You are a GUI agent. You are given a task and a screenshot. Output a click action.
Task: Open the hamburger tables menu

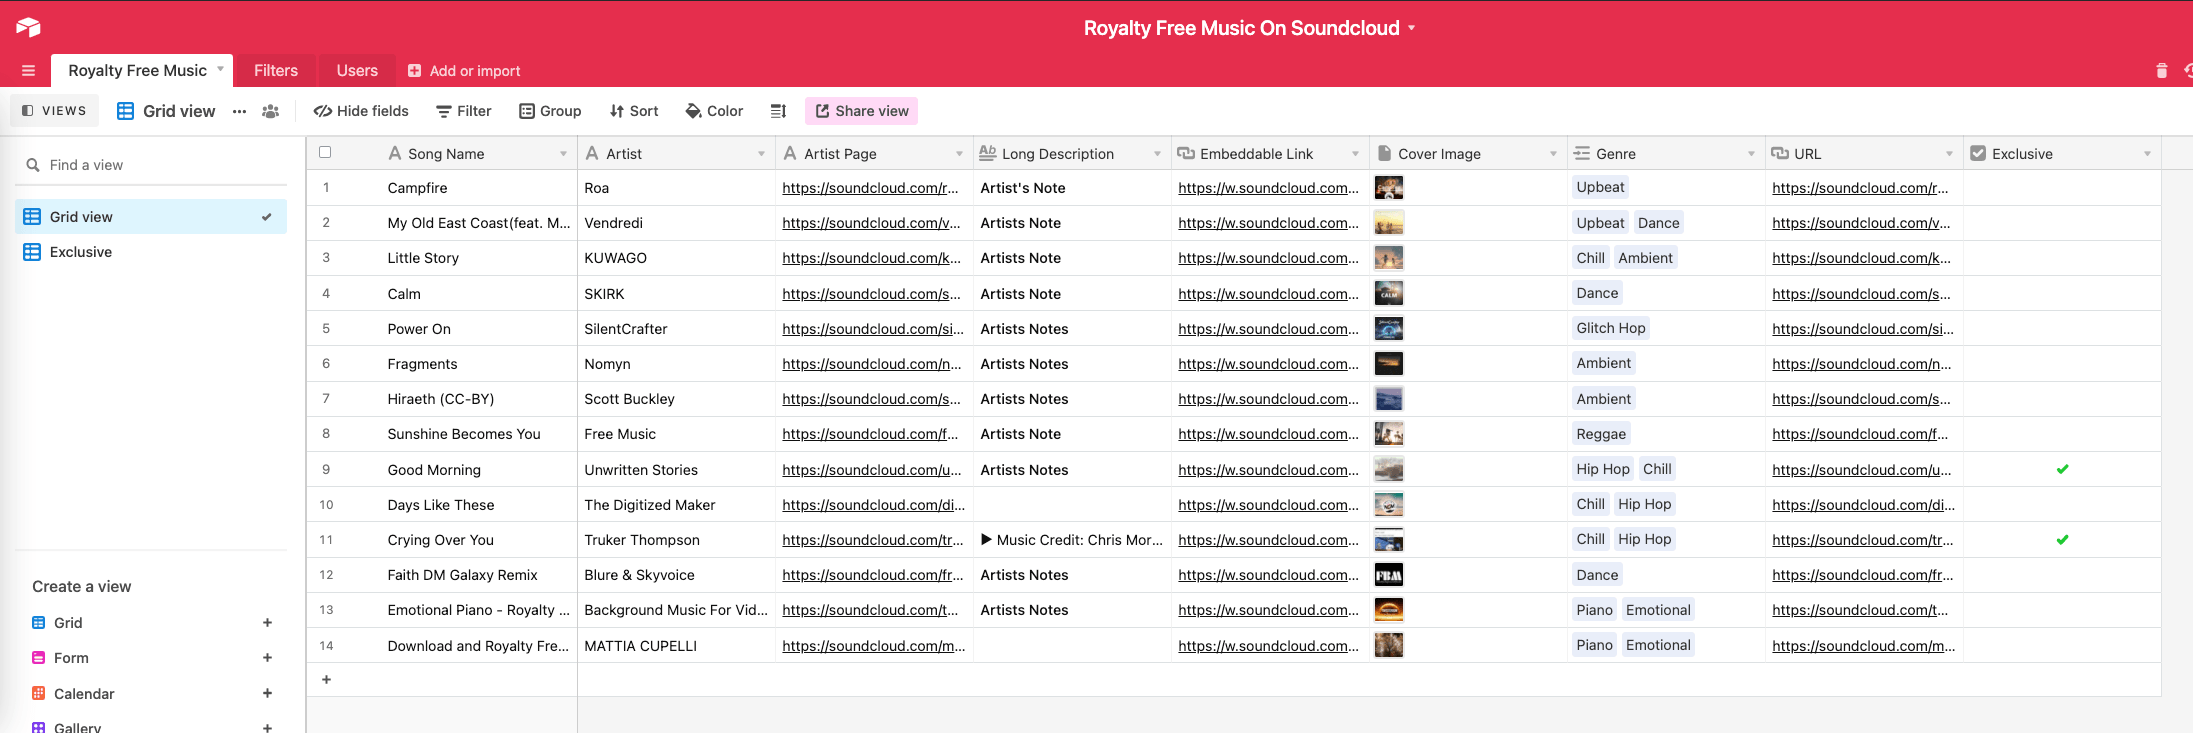click(x=28, y=71)
